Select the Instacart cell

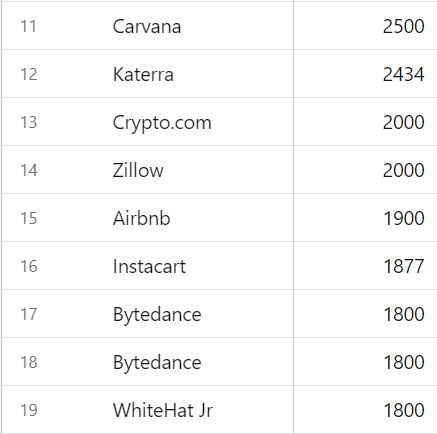tap(149, 266)
